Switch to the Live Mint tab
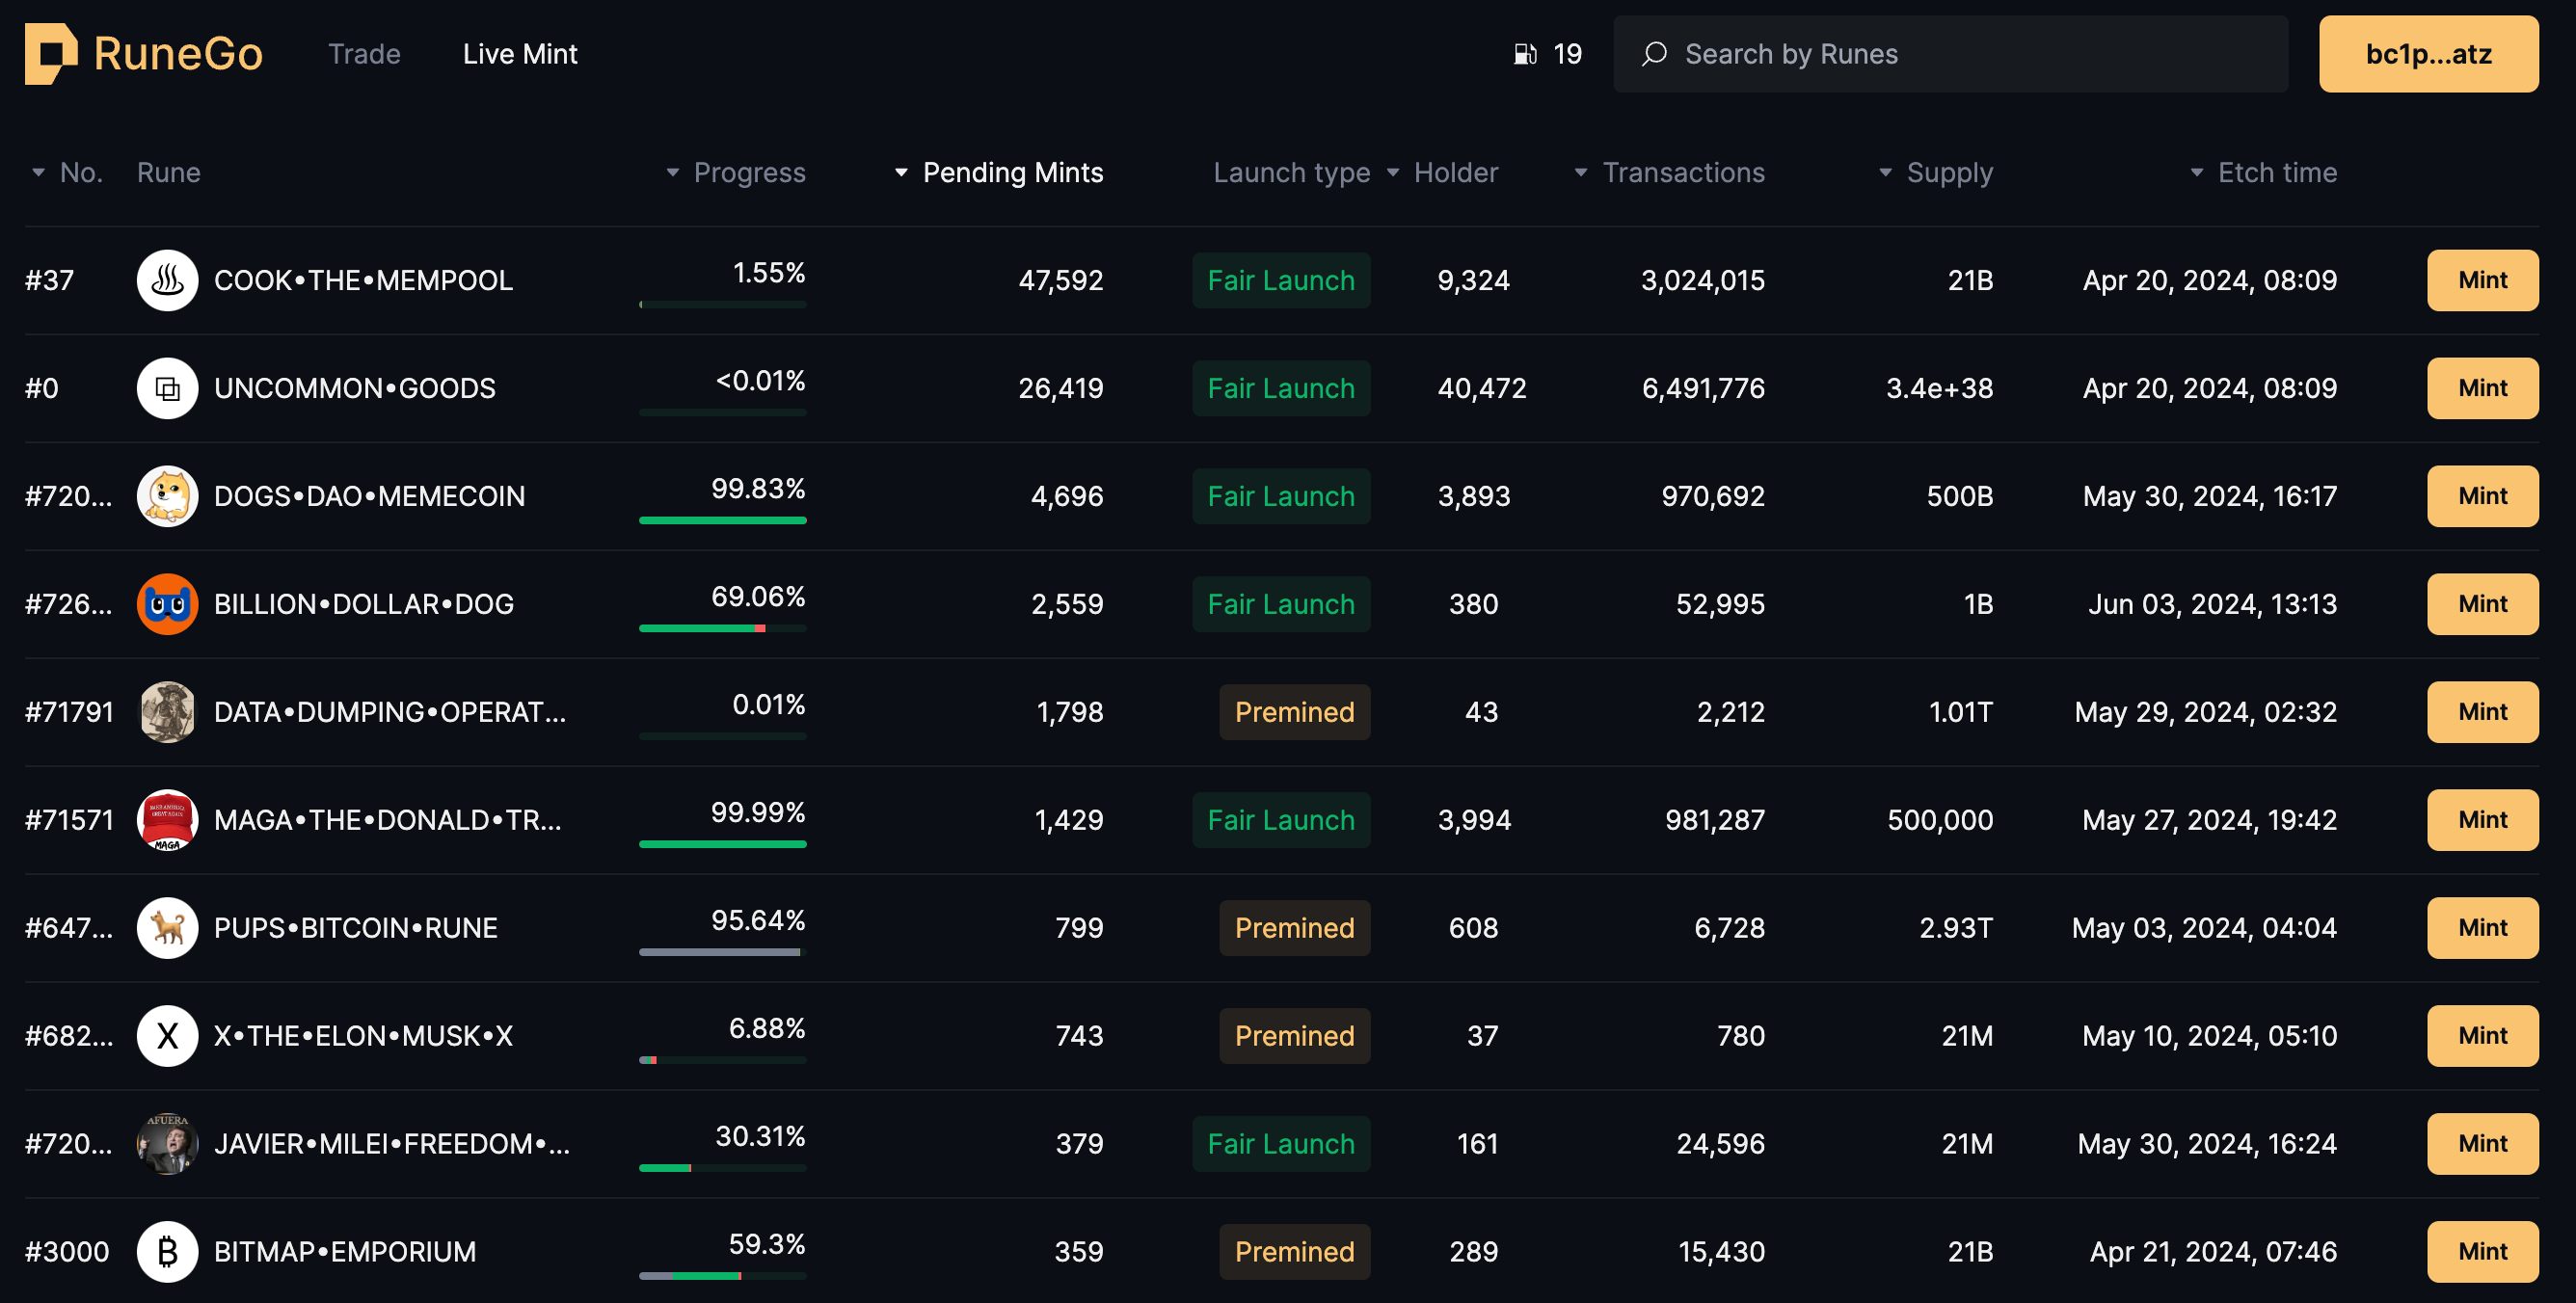Viewport: 2576px width, 1303px height. pyautogui.click(x=520, y=54)
